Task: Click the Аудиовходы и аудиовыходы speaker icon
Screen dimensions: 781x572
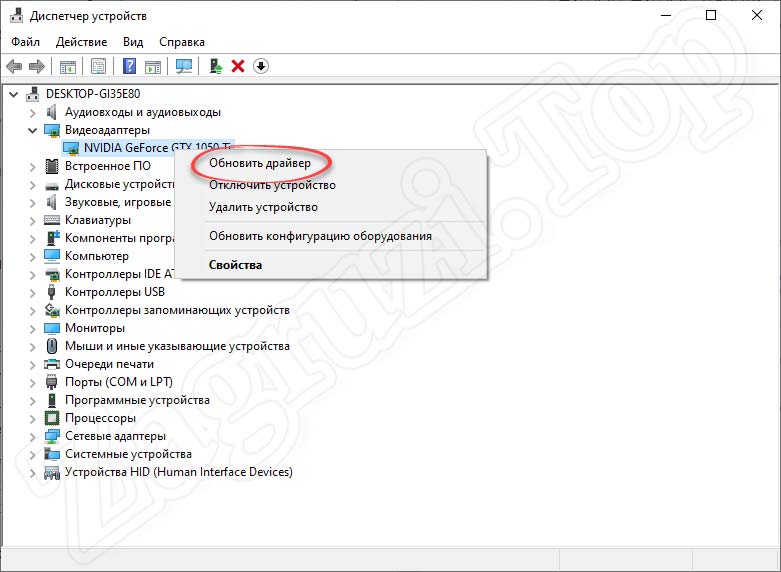Action: [51, 112]
